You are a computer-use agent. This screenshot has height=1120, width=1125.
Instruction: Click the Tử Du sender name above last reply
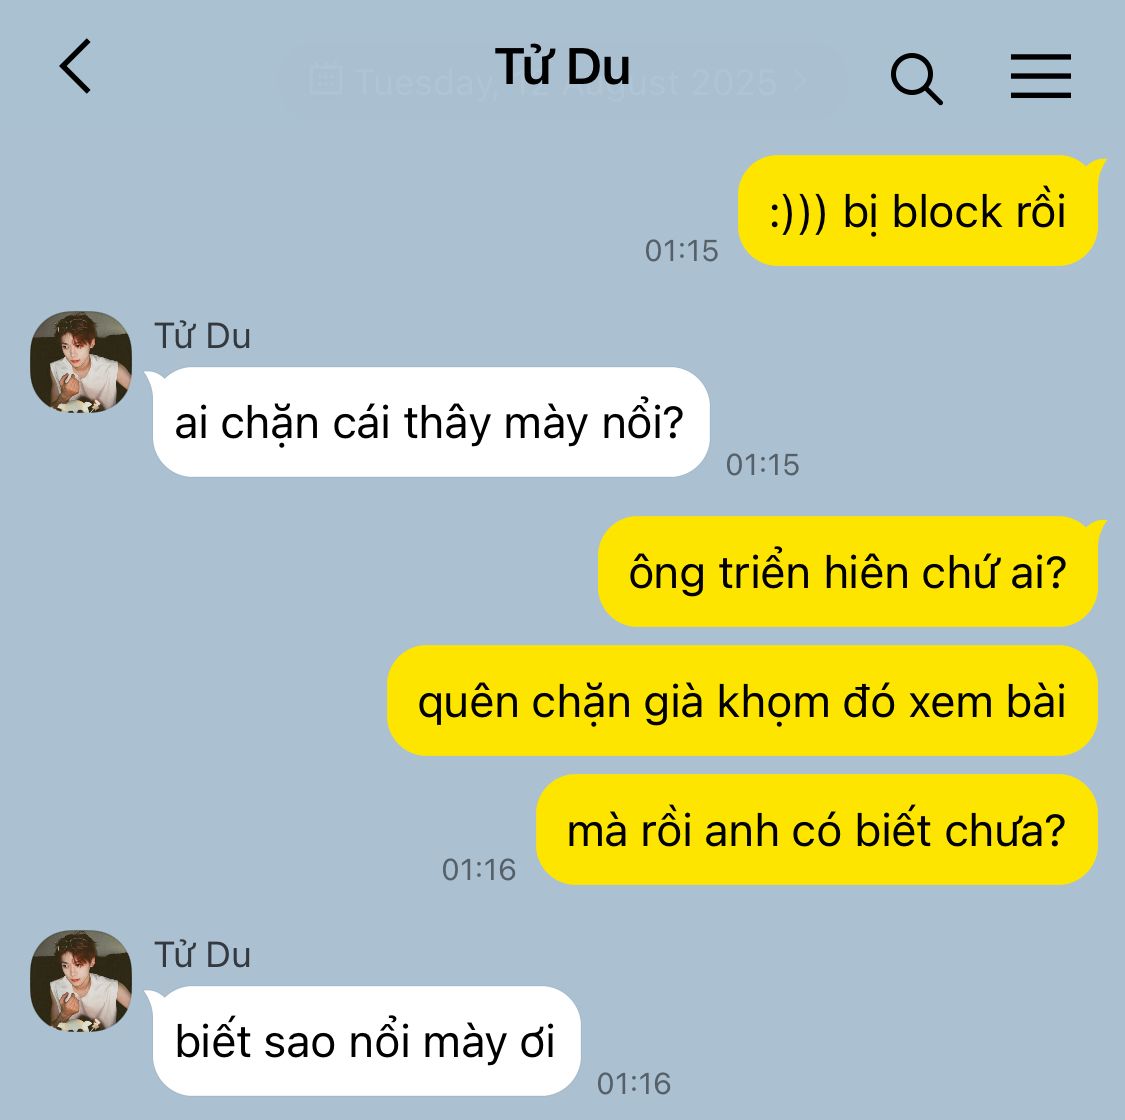(202, 955)
